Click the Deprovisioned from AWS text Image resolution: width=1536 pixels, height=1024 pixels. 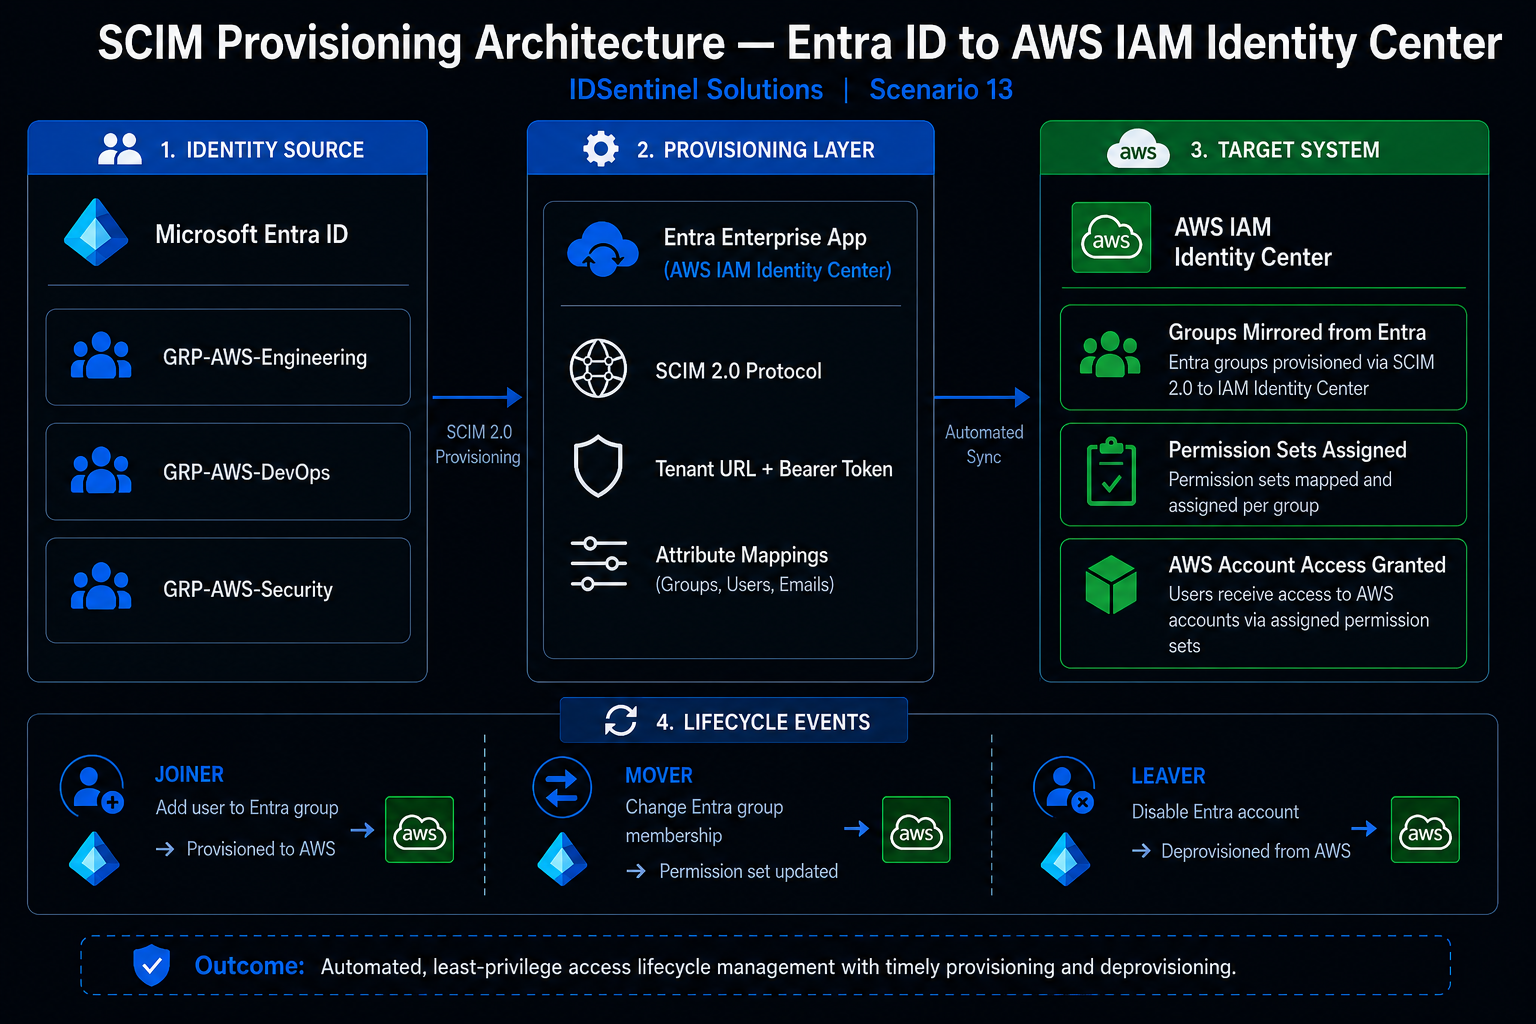point(1256,851)
